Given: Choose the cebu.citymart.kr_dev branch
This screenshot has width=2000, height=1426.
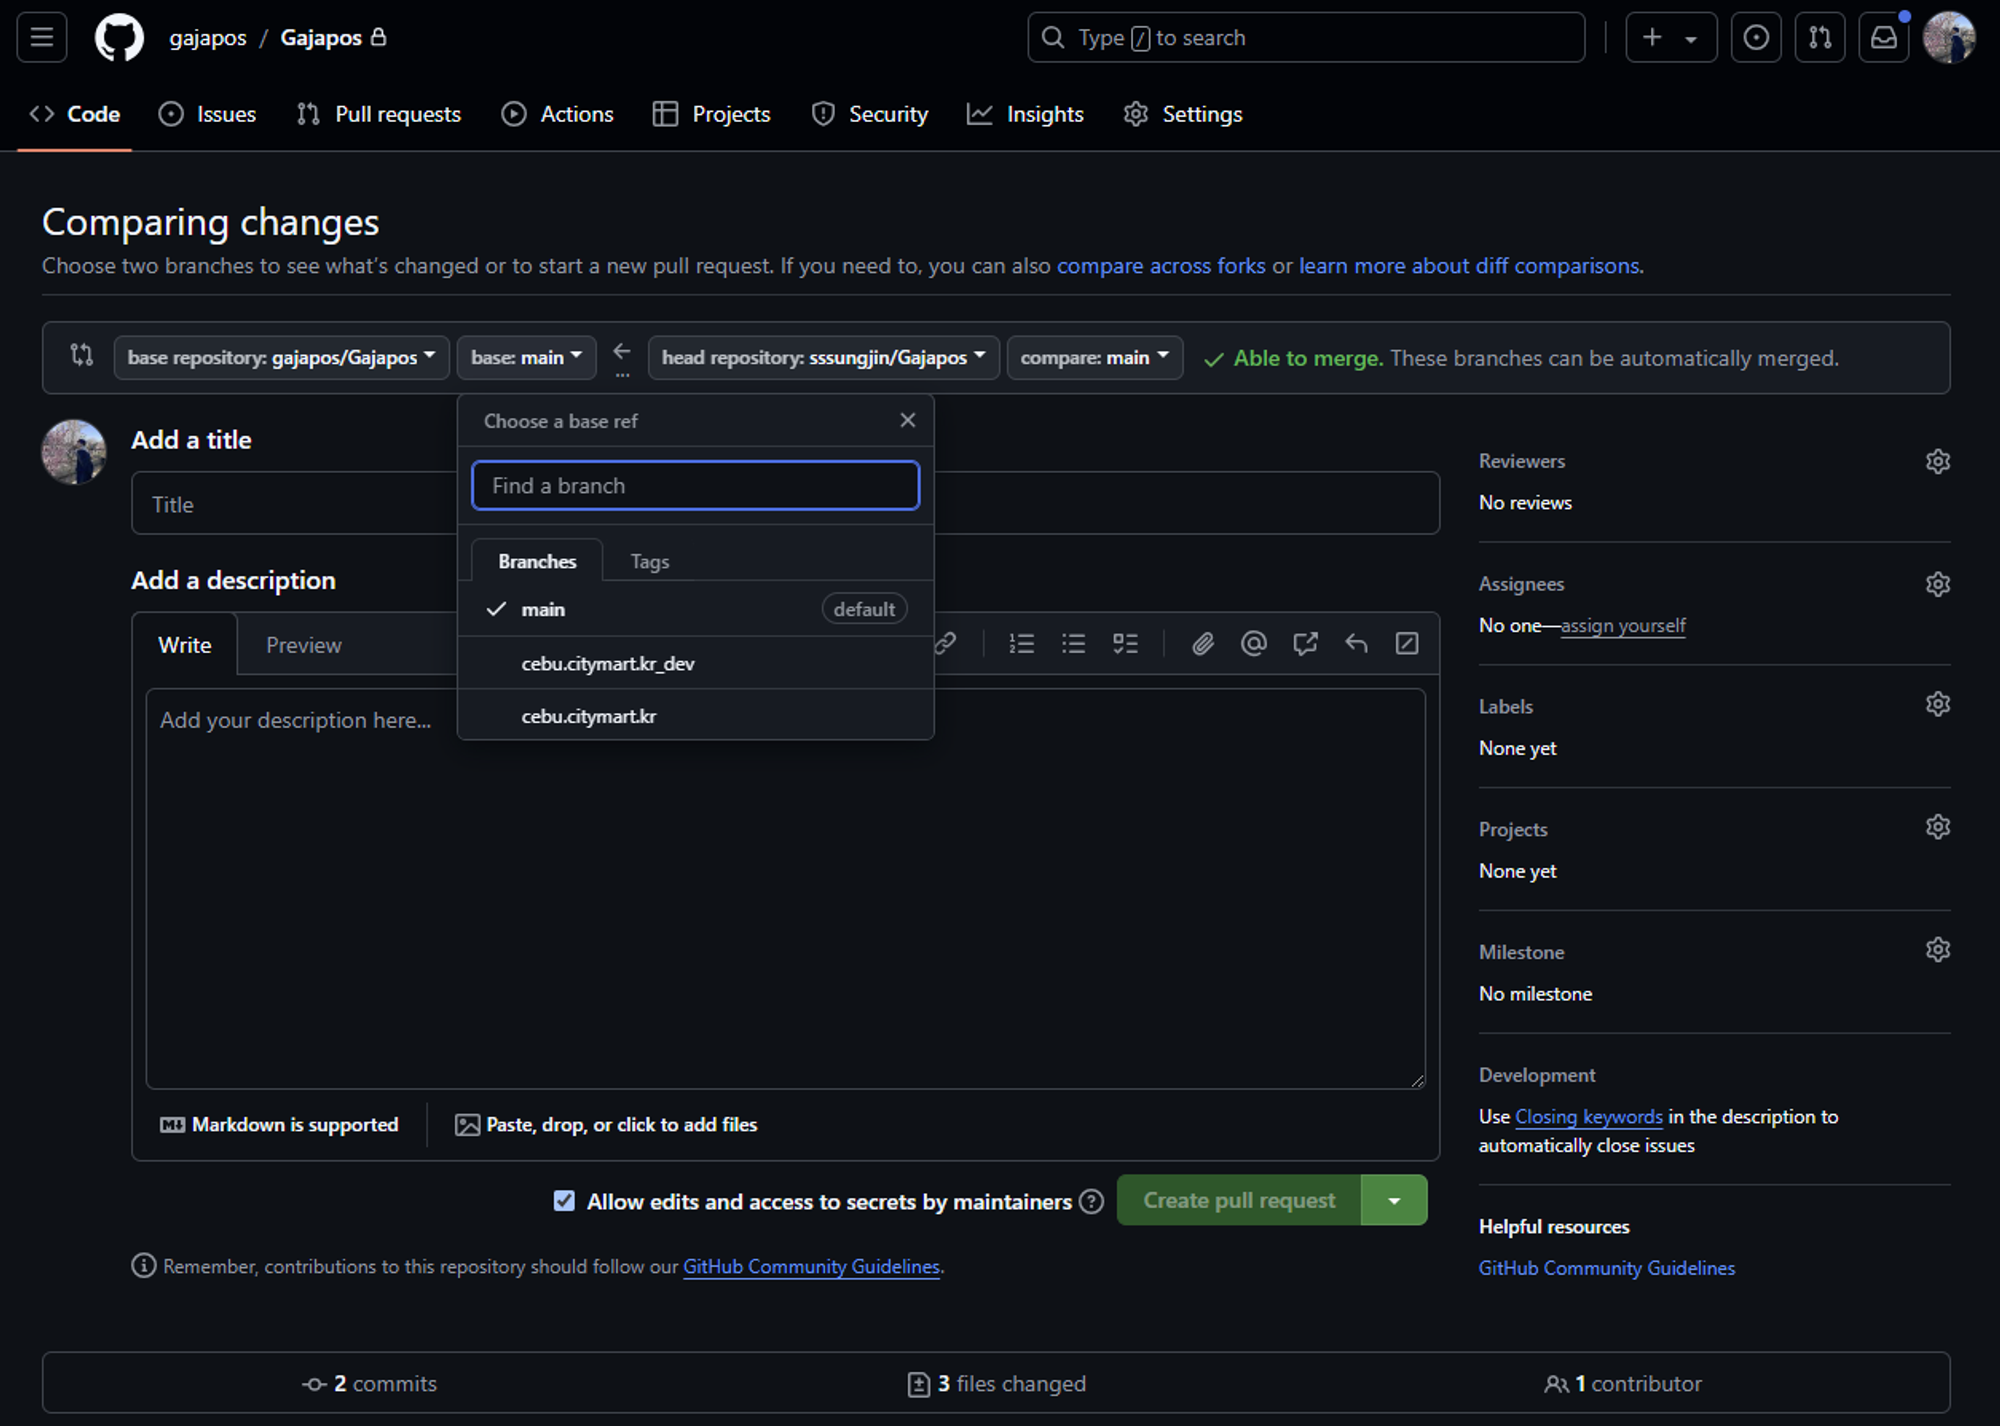Looking at the screenshot, I should [x=607, y=664].
